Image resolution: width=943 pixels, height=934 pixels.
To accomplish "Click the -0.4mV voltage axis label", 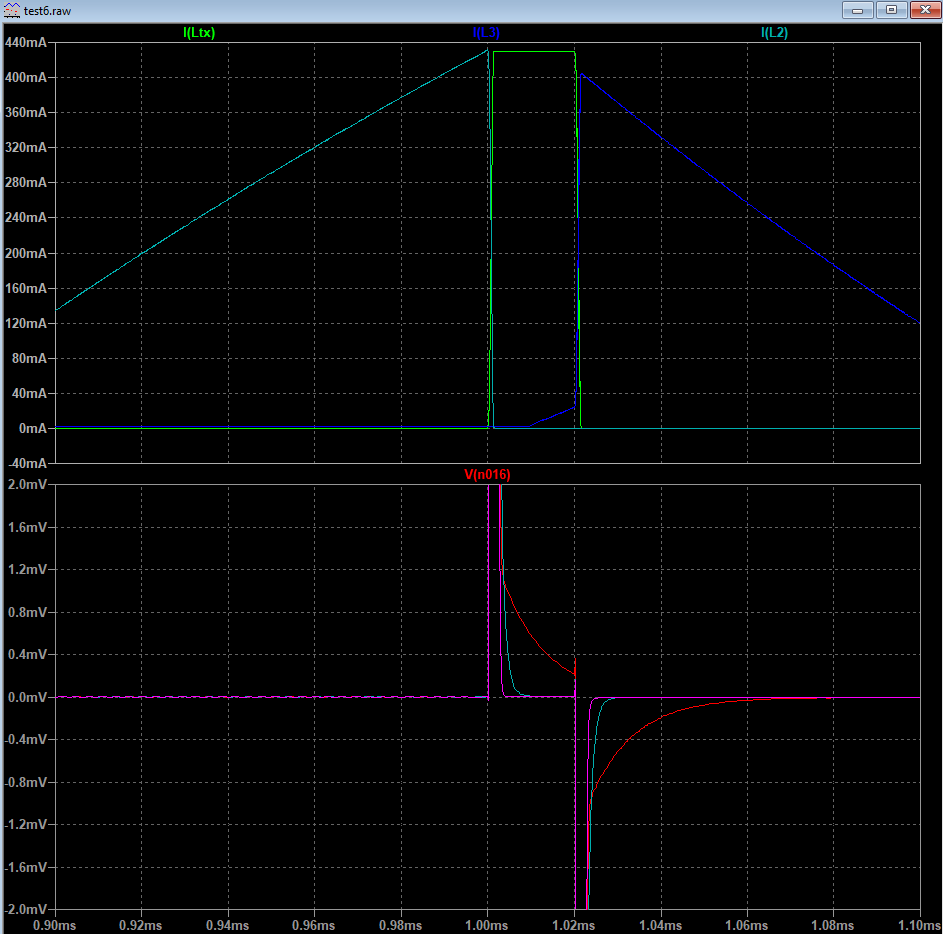I will click(x=25, y=739).
